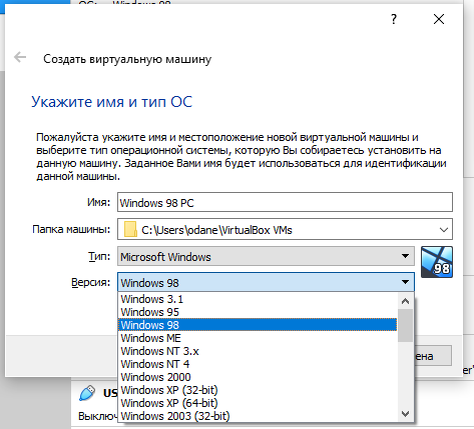The image size is (474, 429).
Task: Edit the Имя field containing Windows 98 PC
Action: tap(285, 202)
